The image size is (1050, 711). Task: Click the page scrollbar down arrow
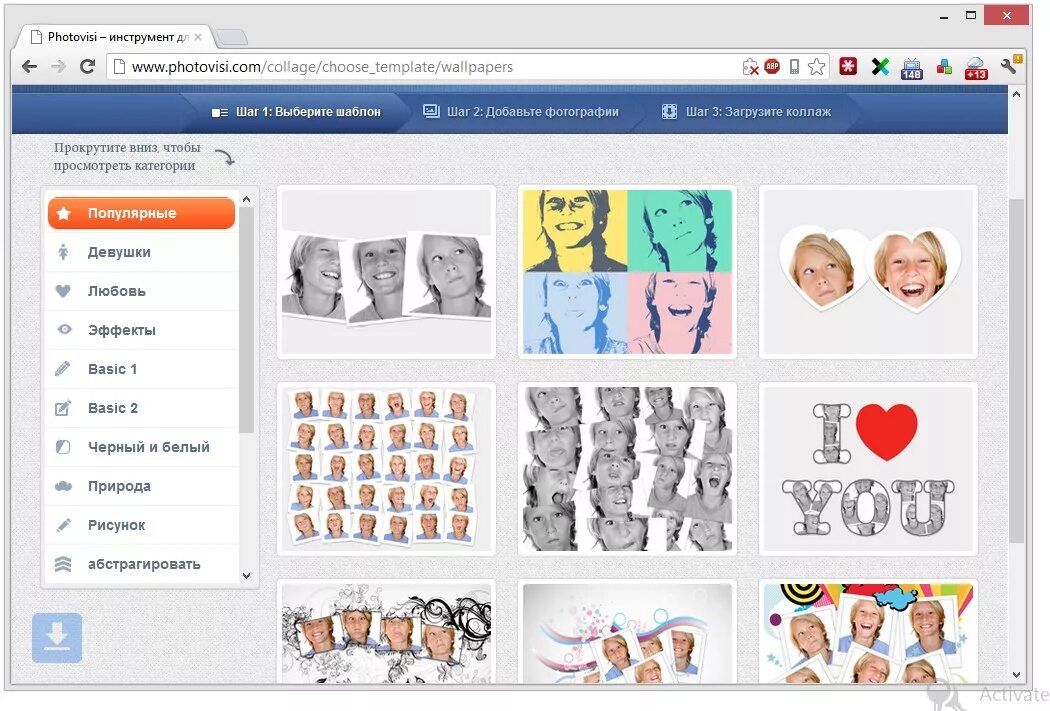pyautogui.click(x=1016, y=675)
